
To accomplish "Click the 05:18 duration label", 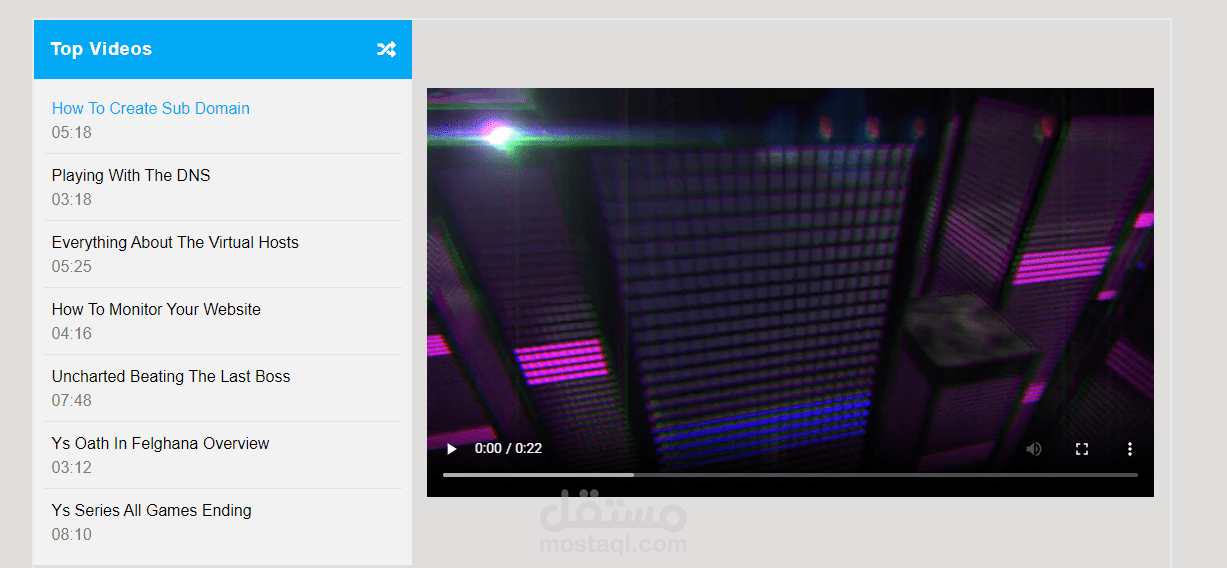I will (72, 133).
